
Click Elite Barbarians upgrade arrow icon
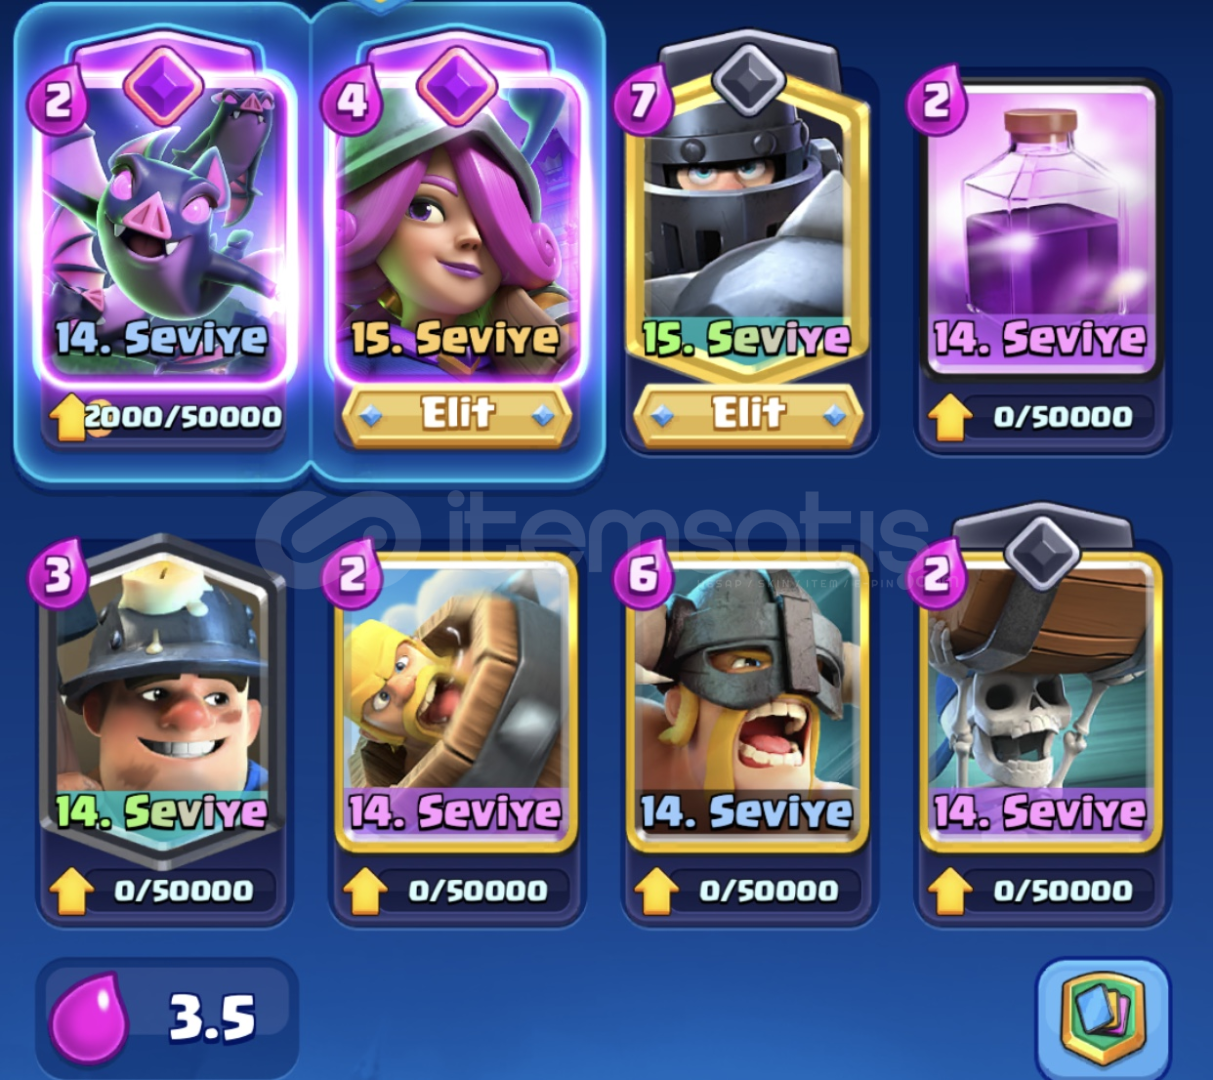pos(656,891)
